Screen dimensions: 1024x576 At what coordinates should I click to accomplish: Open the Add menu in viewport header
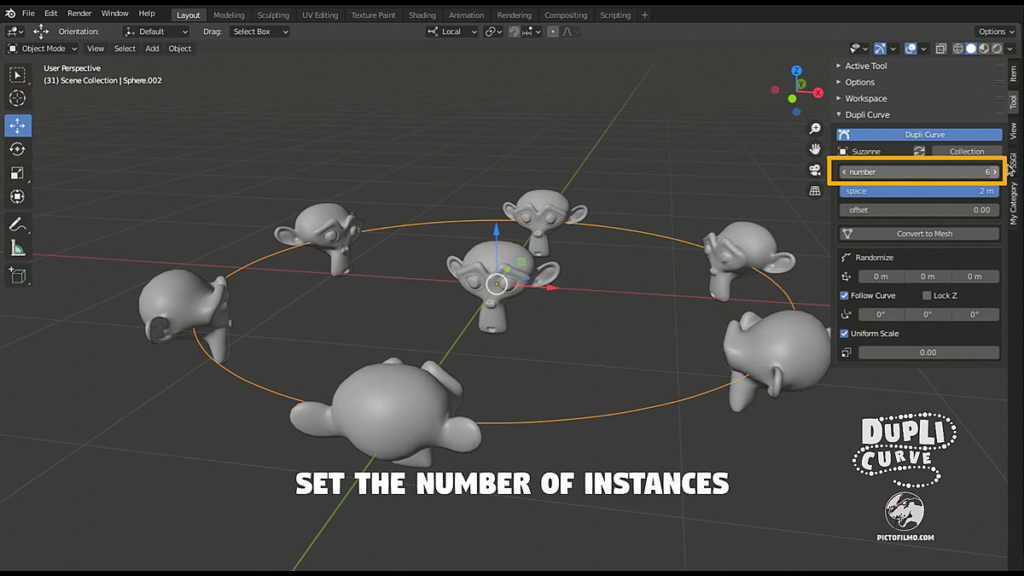(x=152, y=48)
